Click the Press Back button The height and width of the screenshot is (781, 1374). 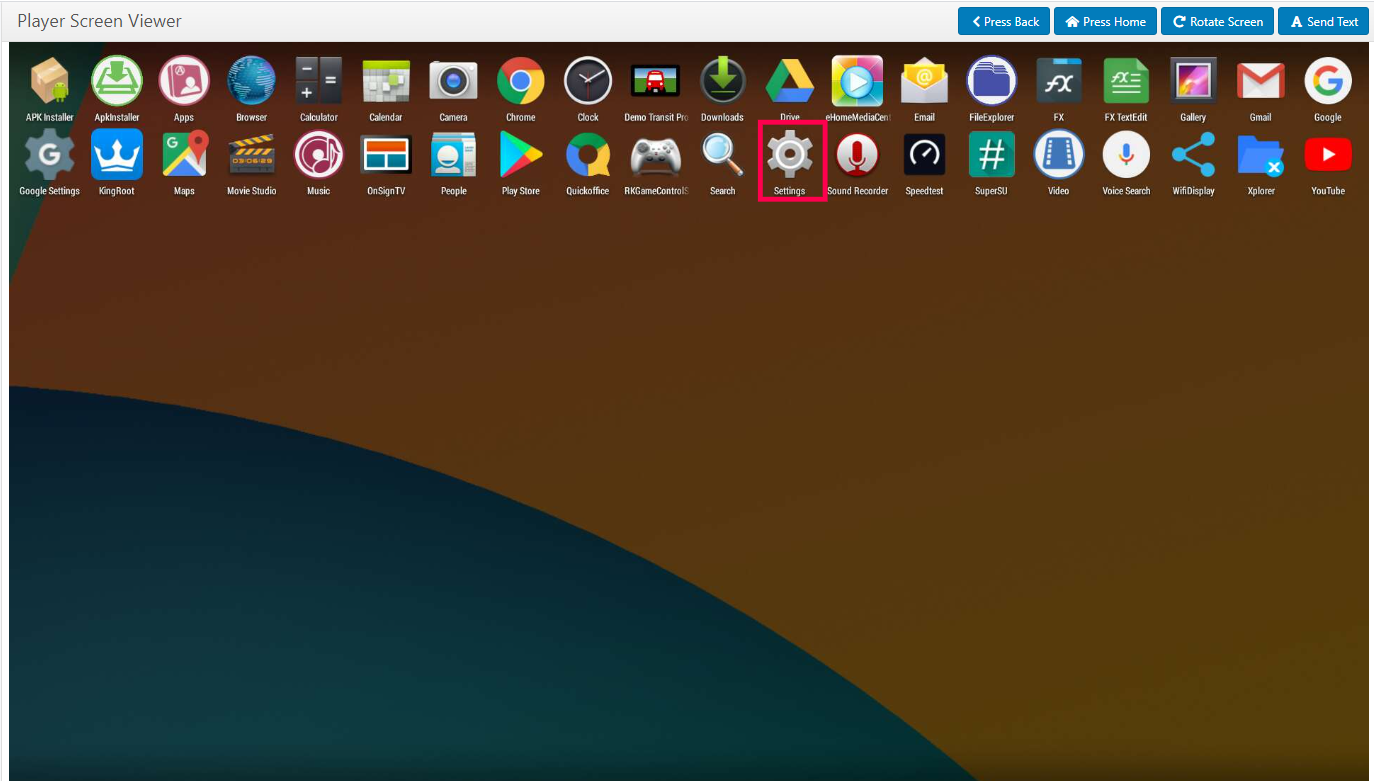click(1004, 21)
